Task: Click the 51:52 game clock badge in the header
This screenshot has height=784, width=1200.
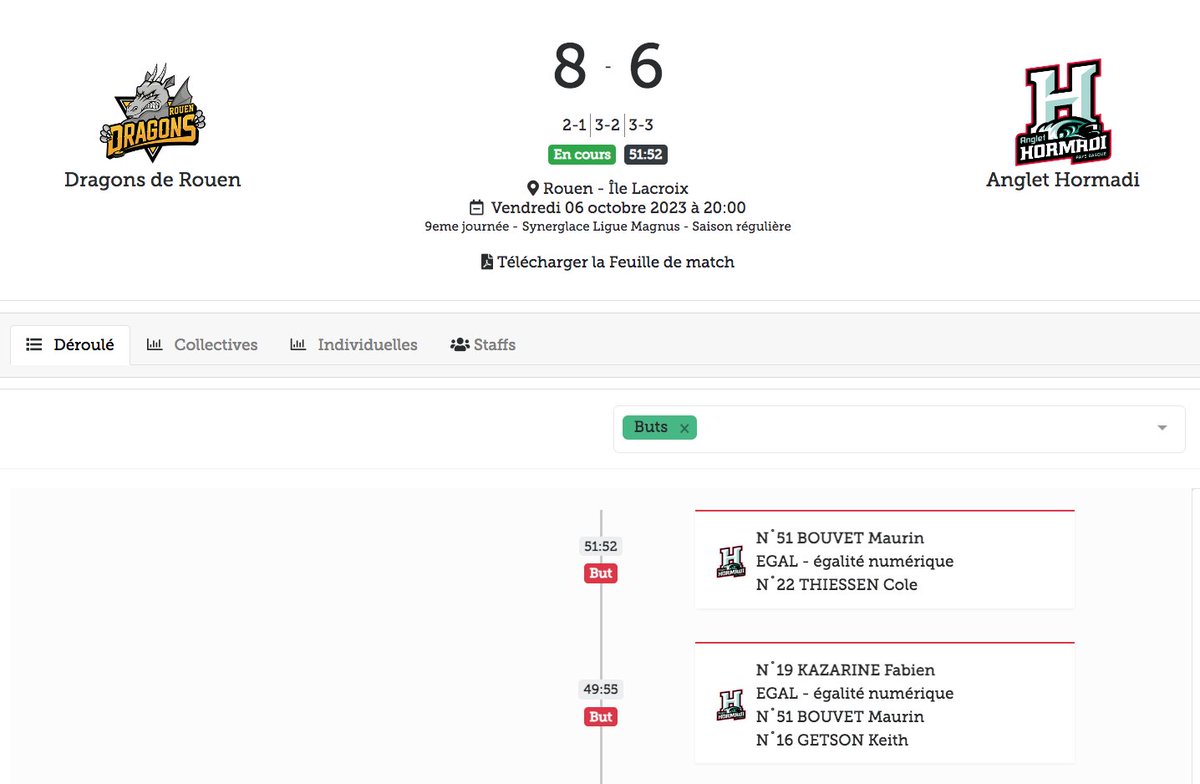Action: coord(646,155)
